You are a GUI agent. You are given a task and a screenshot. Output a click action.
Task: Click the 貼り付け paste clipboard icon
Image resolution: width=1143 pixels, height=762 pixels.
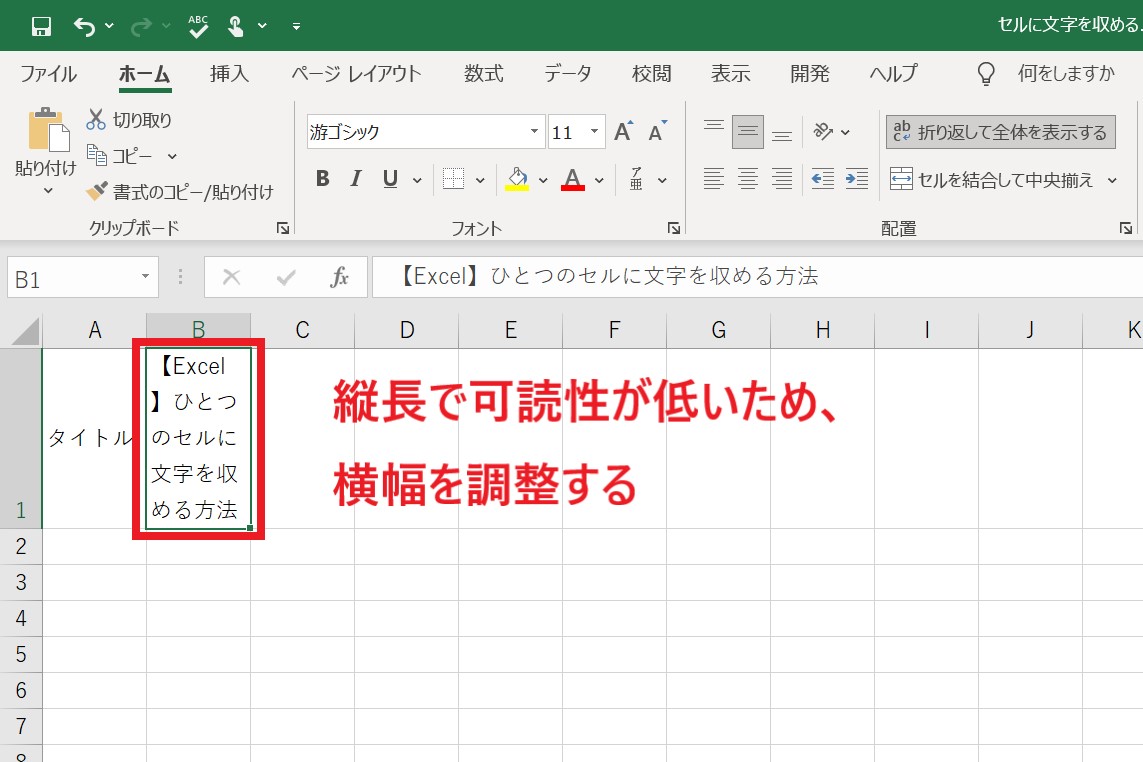tap(48, 131)
